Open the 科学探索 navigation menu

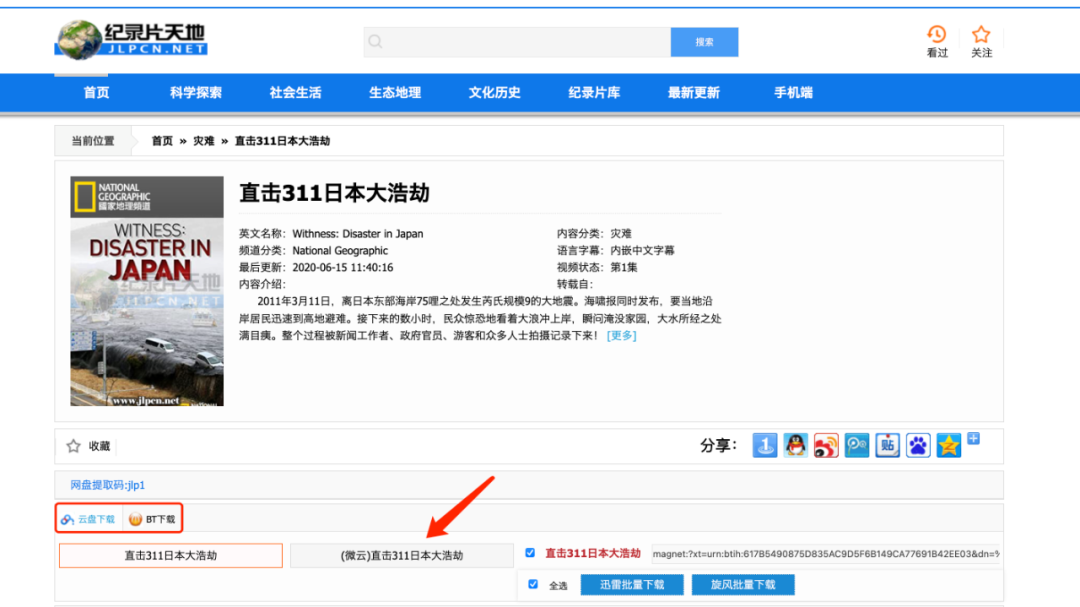tap(196, 93)
